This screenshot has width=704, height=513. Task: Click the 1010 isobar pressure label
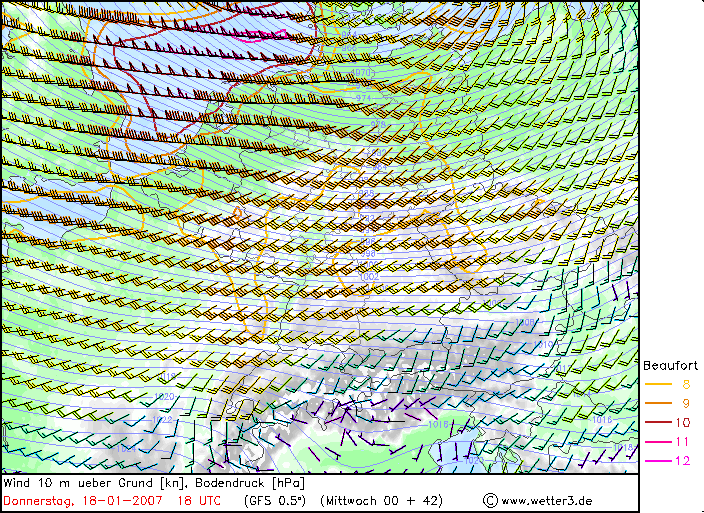click(543, 344)
